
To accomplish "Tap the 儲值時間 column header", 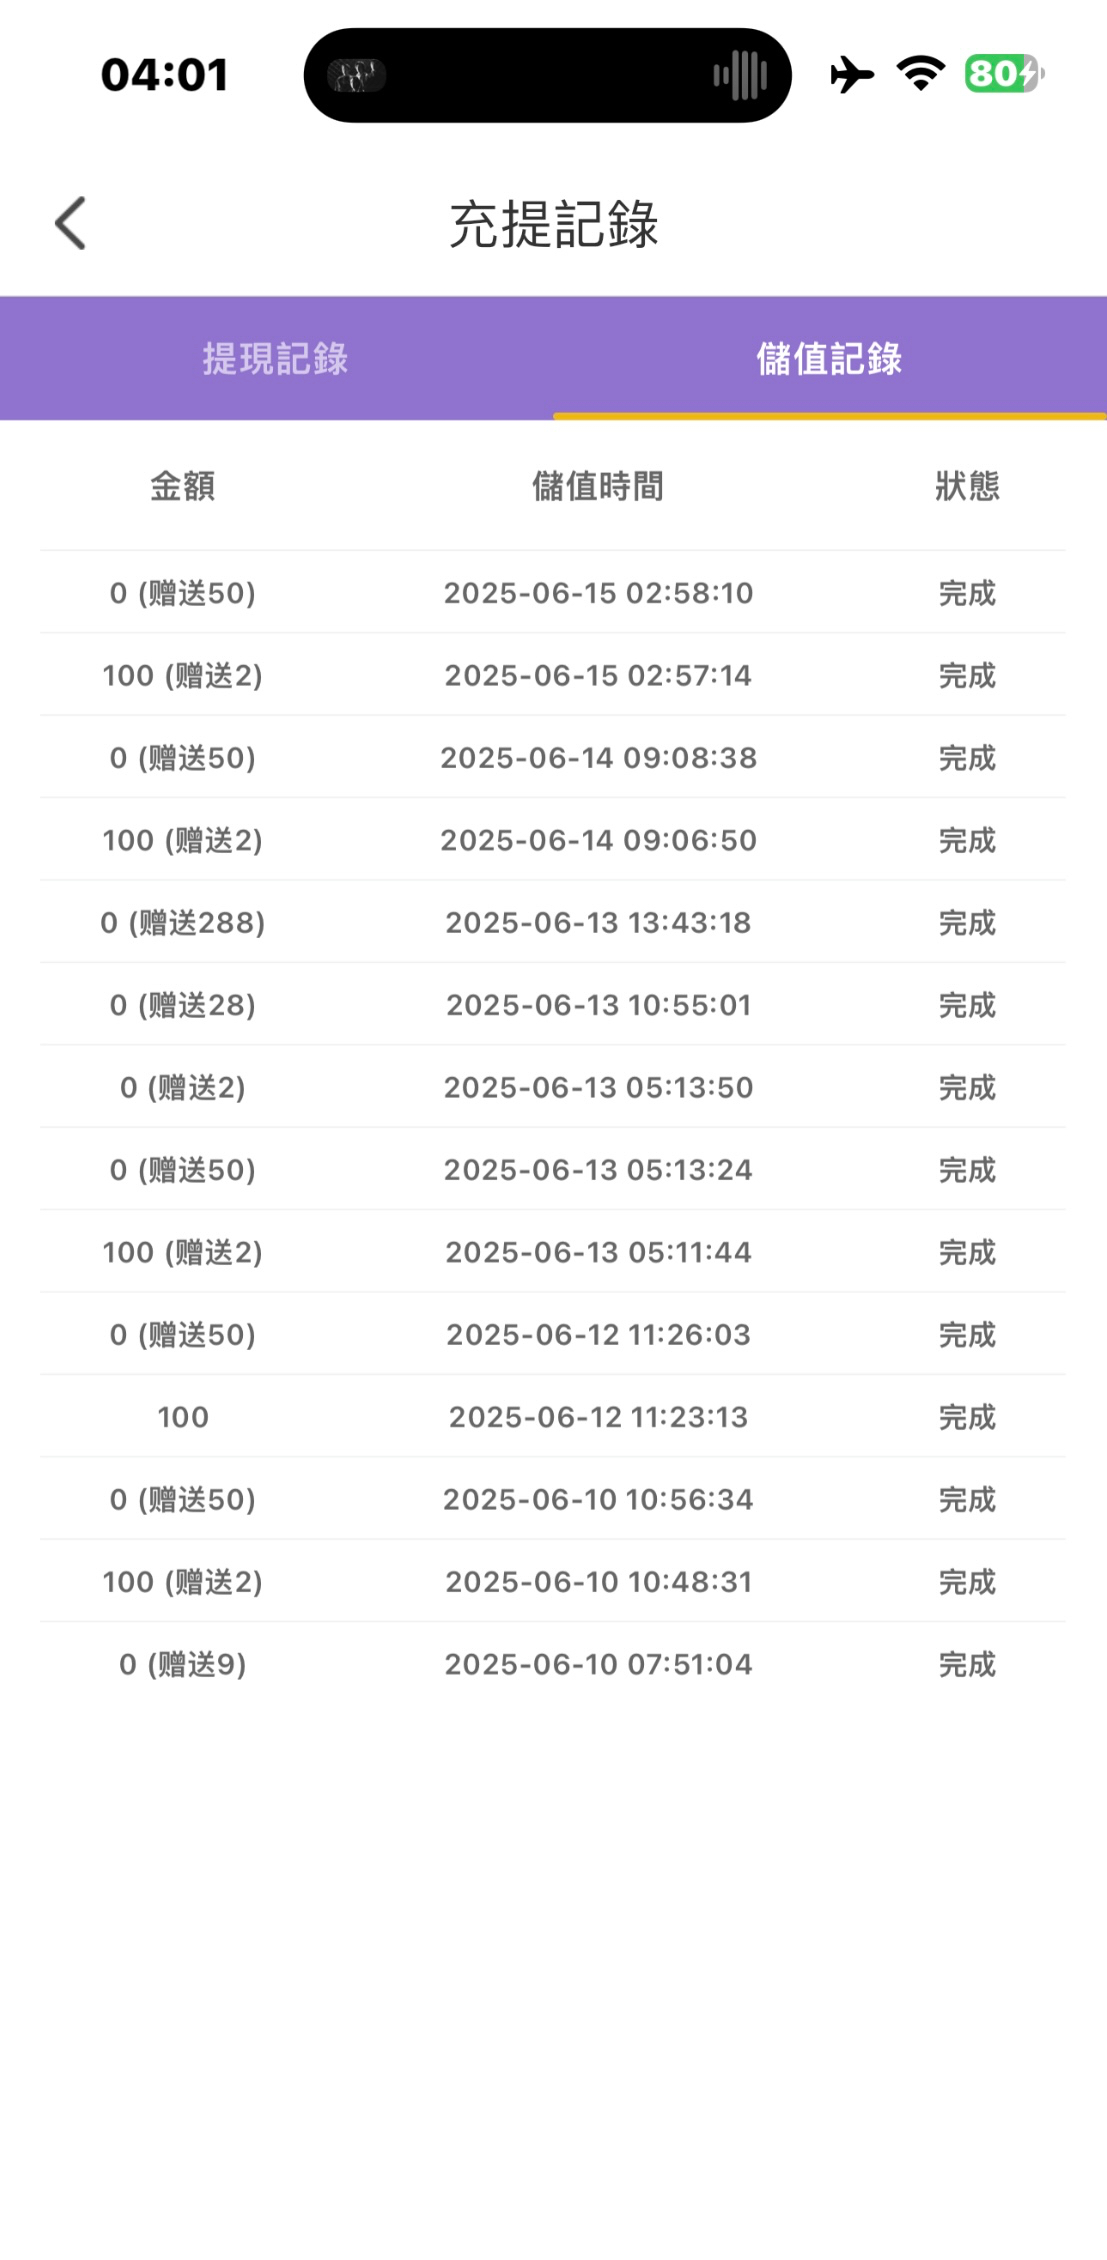I will (598, 487).
